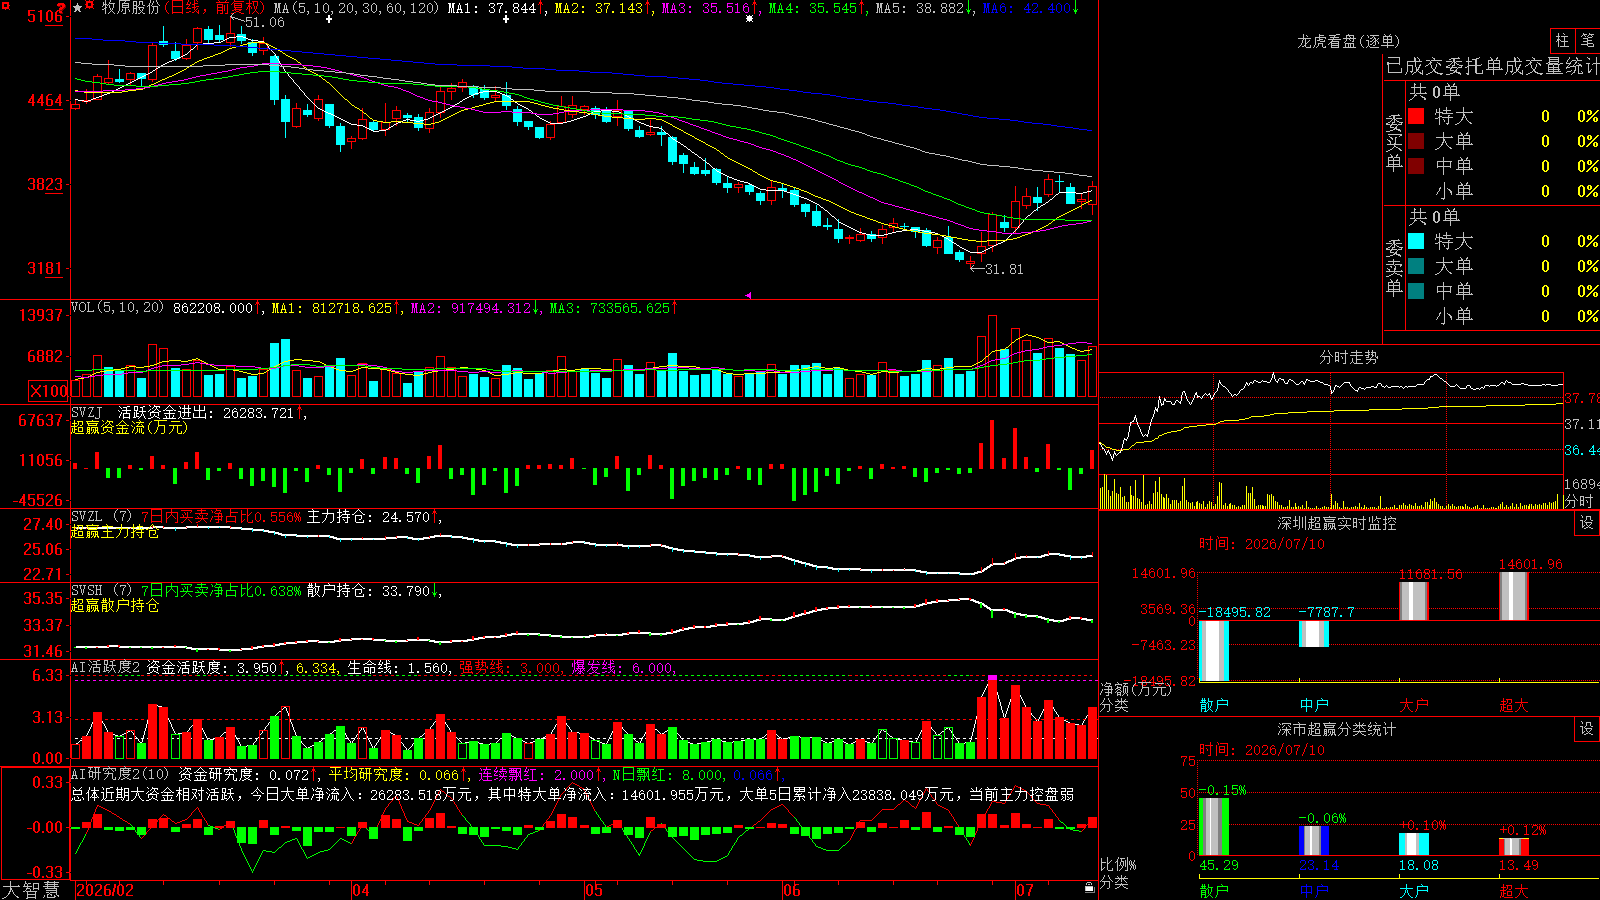Image resolution: width=1600 pixels, height=900 pixels.
Task: Click the 06 month marker on the timeline
Action: (792, 890)
